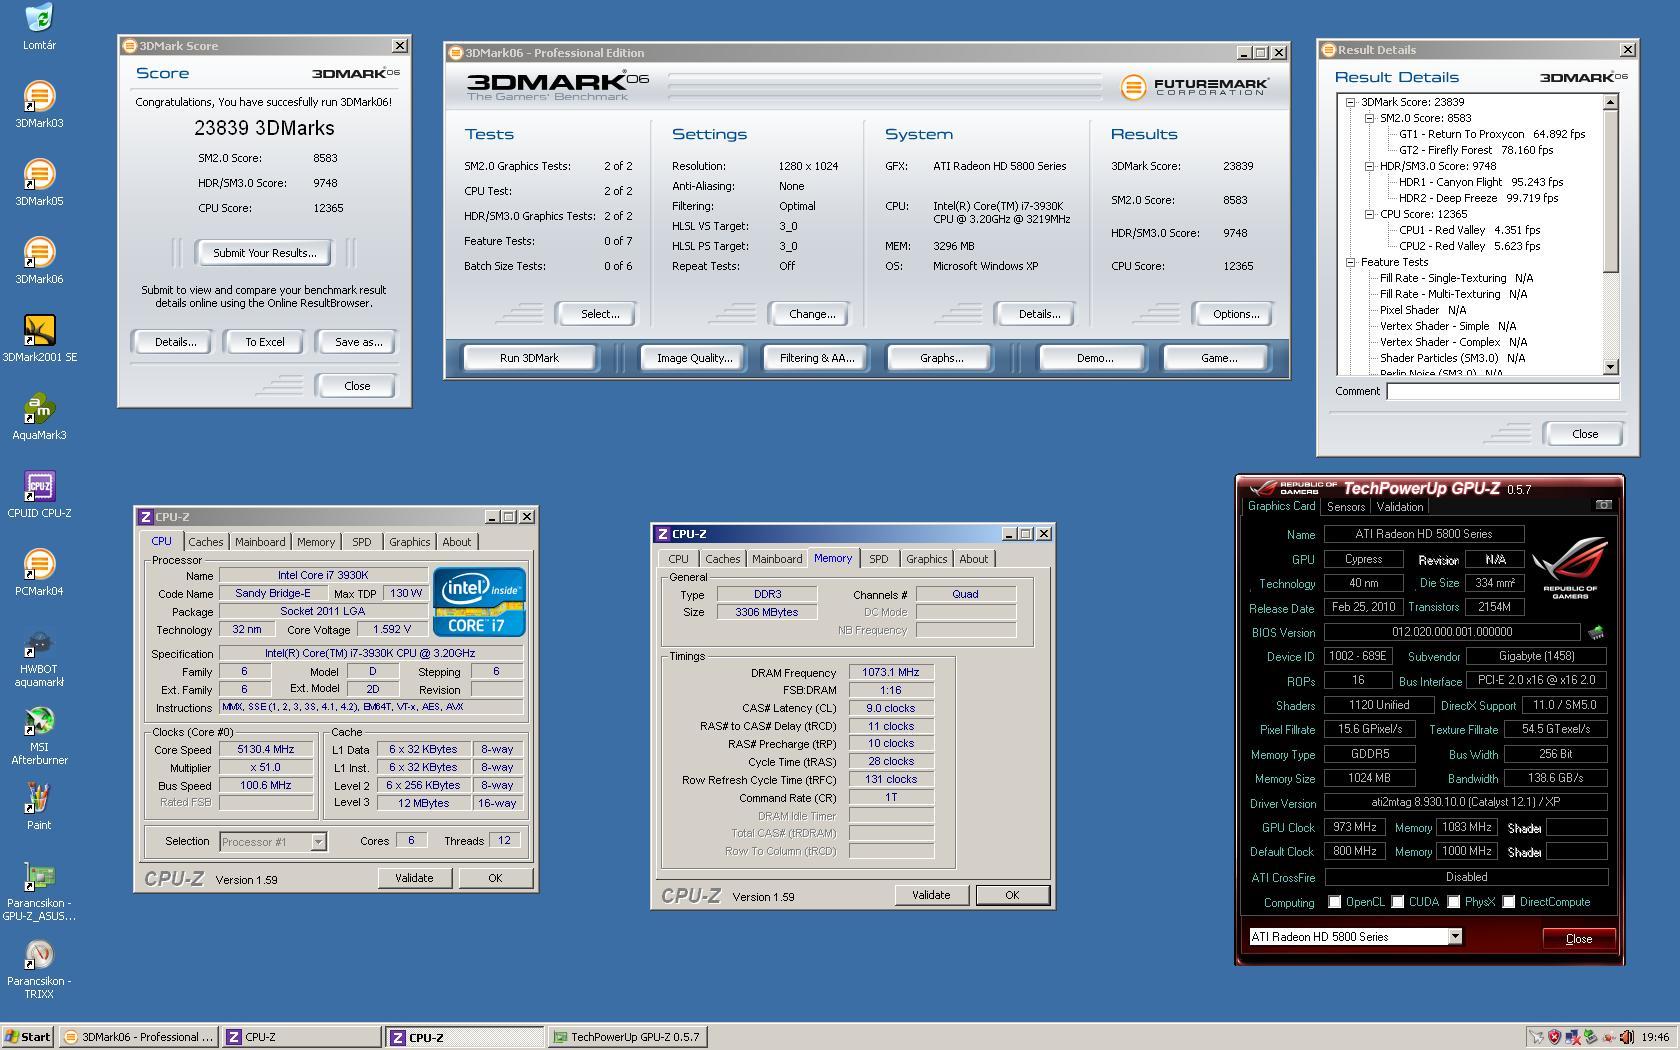Viewport: 1680px width, 1050px height.
Task: Collapse HDR/SM3.0 Score tree node
Action: click(x=1369, y=166)
